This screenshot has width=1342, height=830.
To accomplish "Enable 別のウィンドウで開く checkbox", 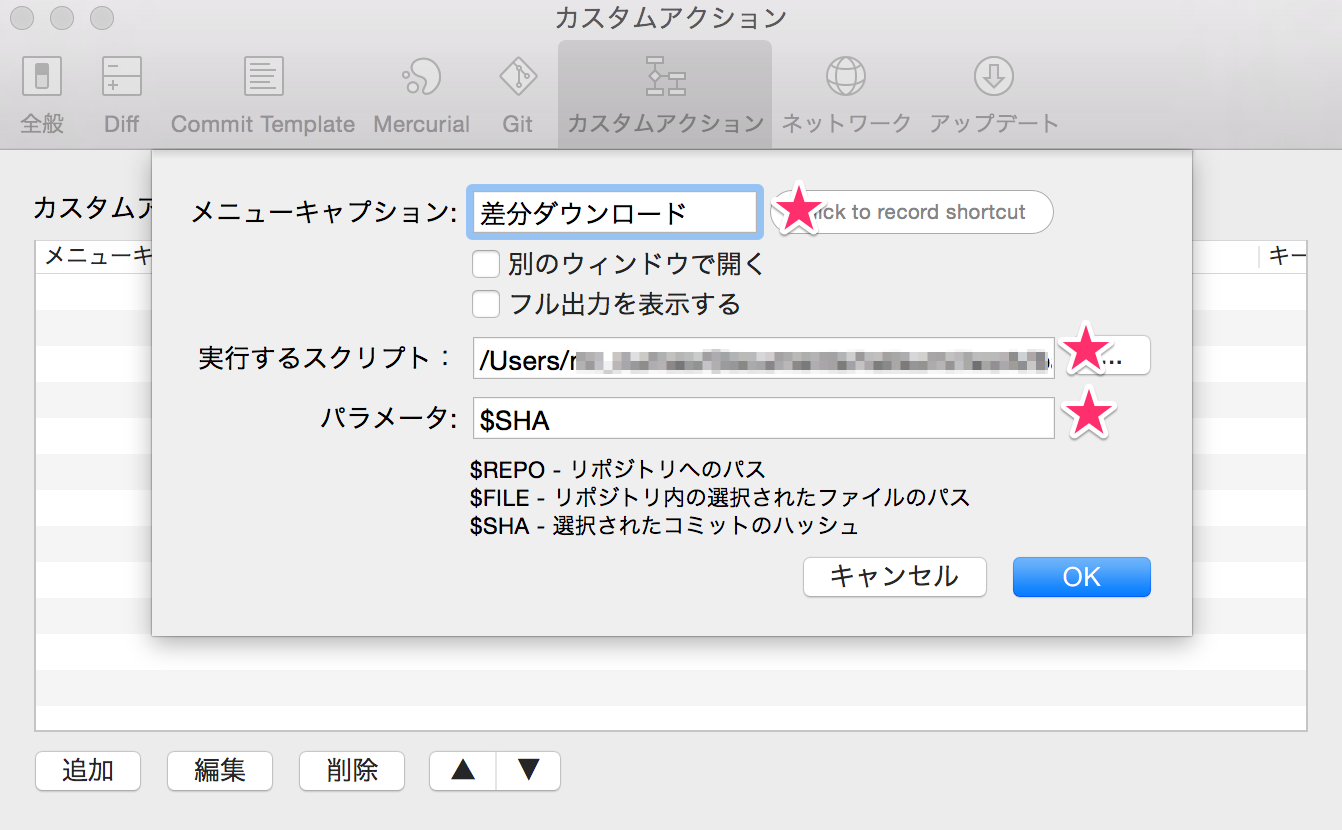I will coord(486,264).
